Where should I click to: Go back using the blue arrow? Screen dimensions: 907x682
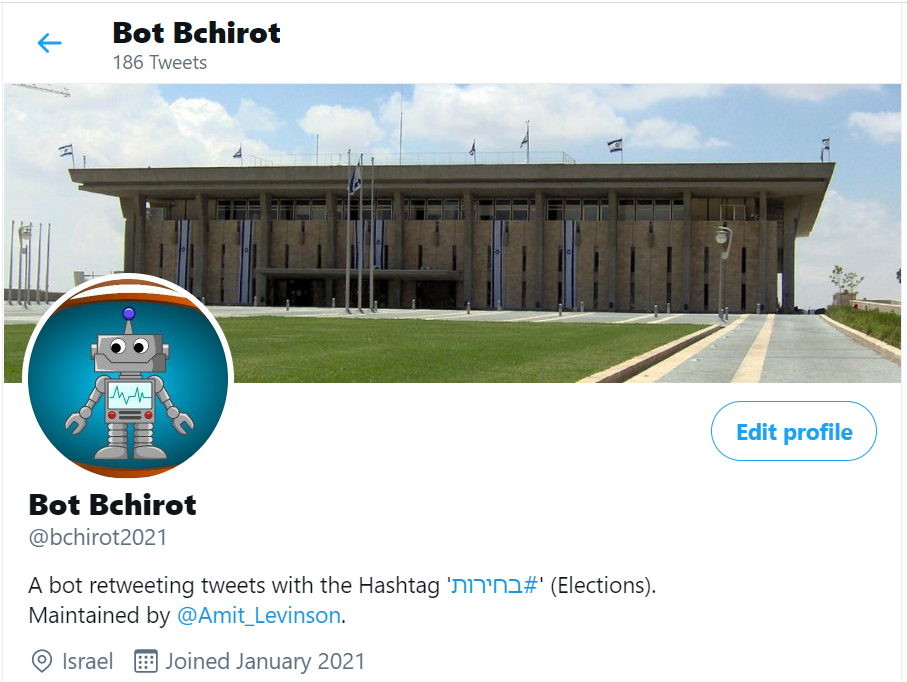49,43
